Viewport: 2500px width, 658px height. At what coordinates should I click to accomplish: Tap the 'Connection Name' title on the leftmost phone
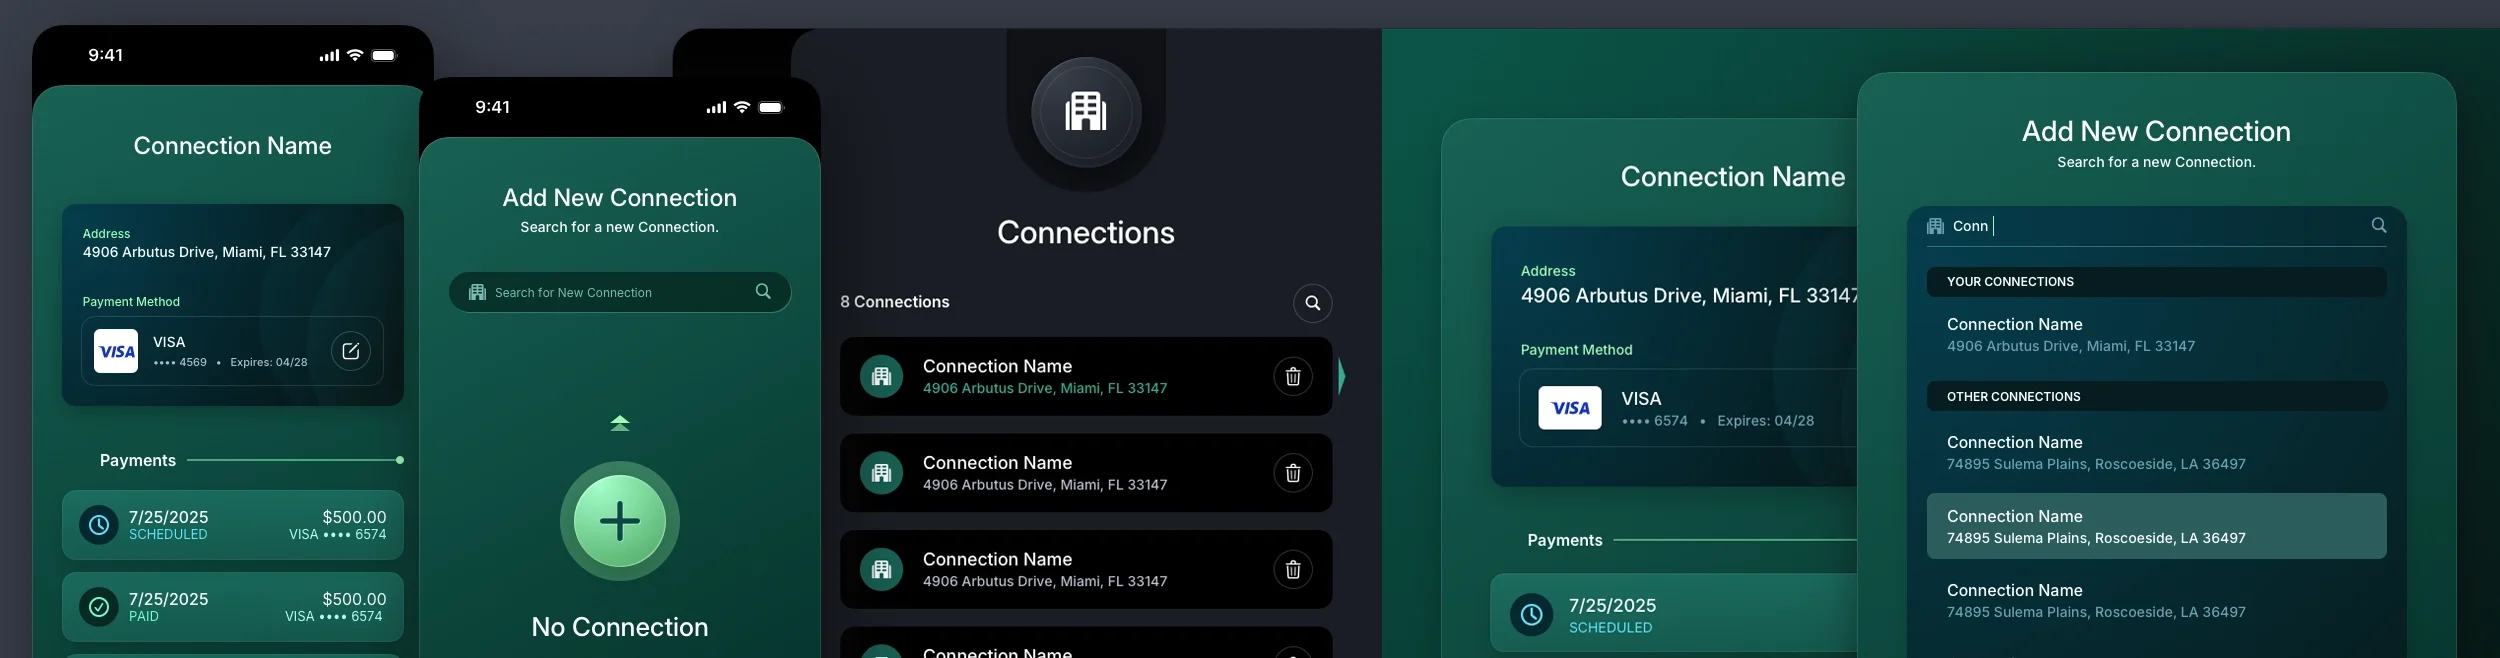pyautogui.click(x=233, y=146)
